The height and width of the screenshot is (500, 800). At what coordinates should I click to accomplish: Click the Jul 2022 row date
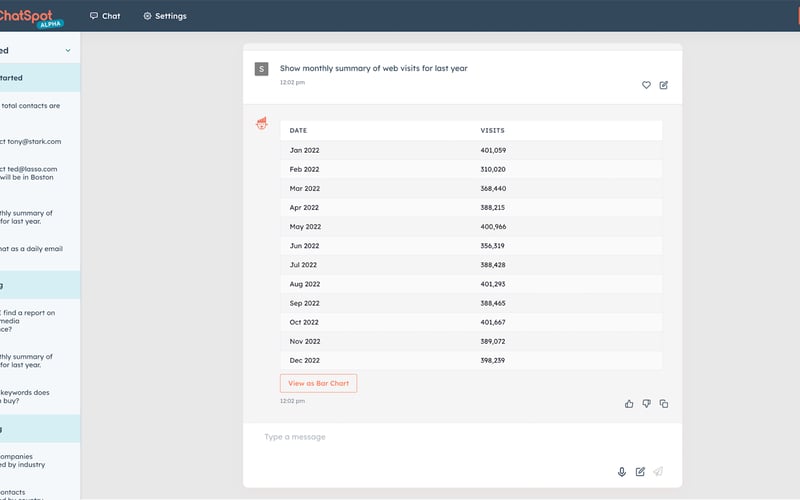point(303,265)
